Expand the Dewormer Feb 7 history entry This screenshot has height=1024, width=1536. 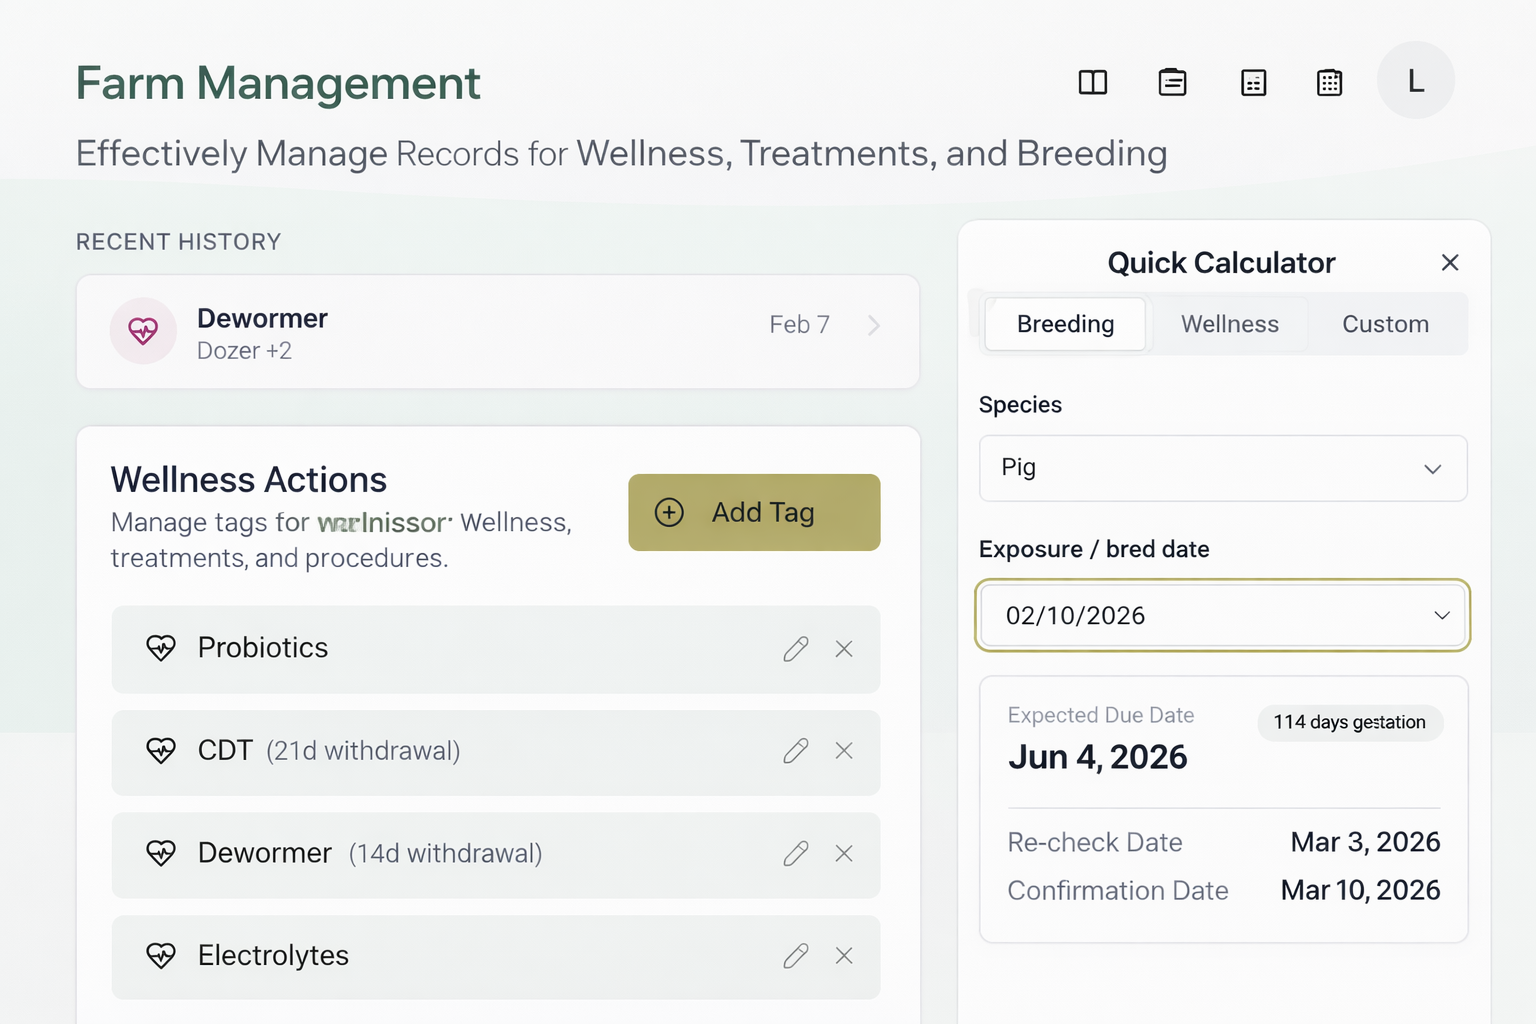pos(873,325)
